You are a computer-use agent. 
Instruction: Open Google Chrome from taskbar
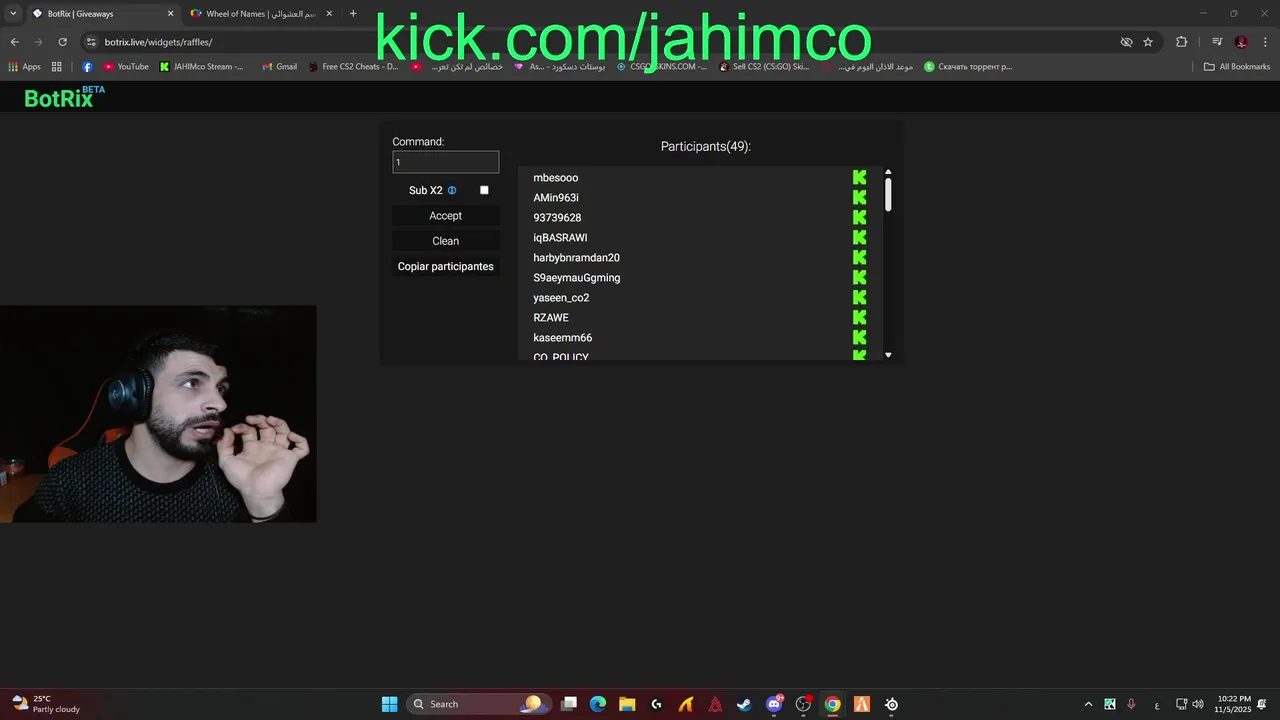point(832,704)
